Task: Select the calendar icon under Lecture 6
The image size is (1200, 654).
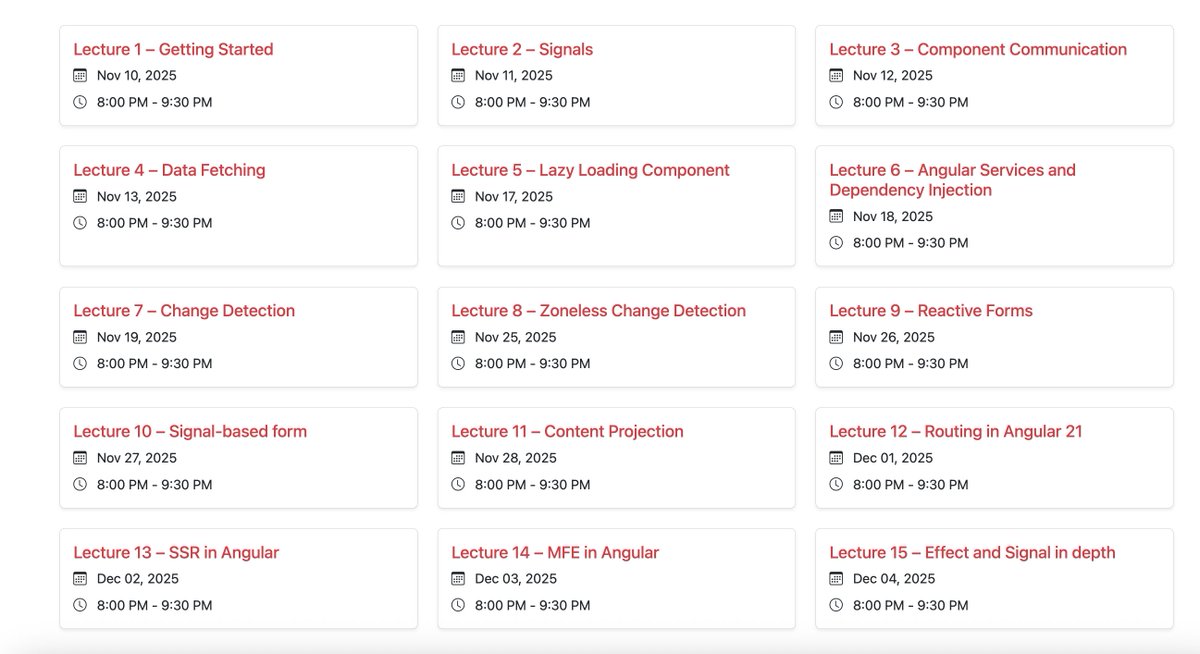Action: 836,216
